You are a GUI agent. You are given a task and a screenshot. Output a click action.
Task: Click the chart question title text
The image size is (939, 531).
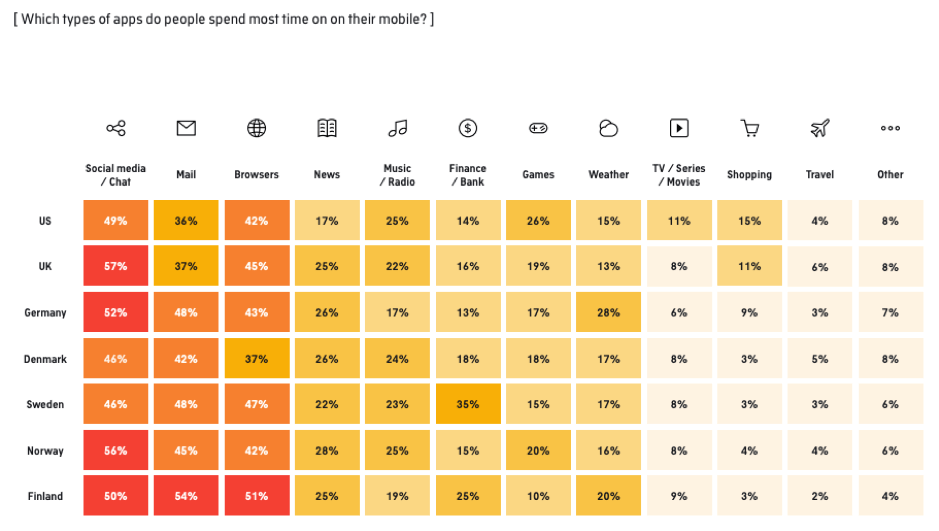[223, 19]
